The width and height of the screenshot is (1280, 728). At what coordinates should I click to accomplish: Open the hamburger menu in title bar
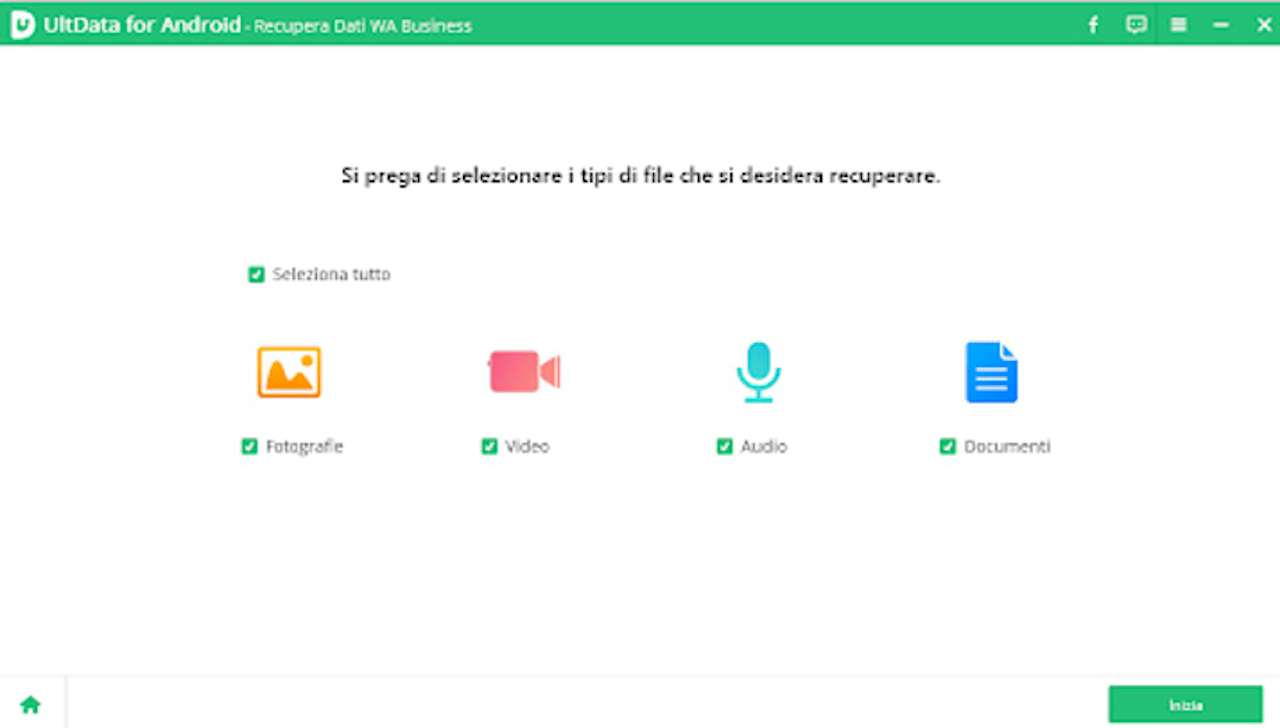point(1179,25)
